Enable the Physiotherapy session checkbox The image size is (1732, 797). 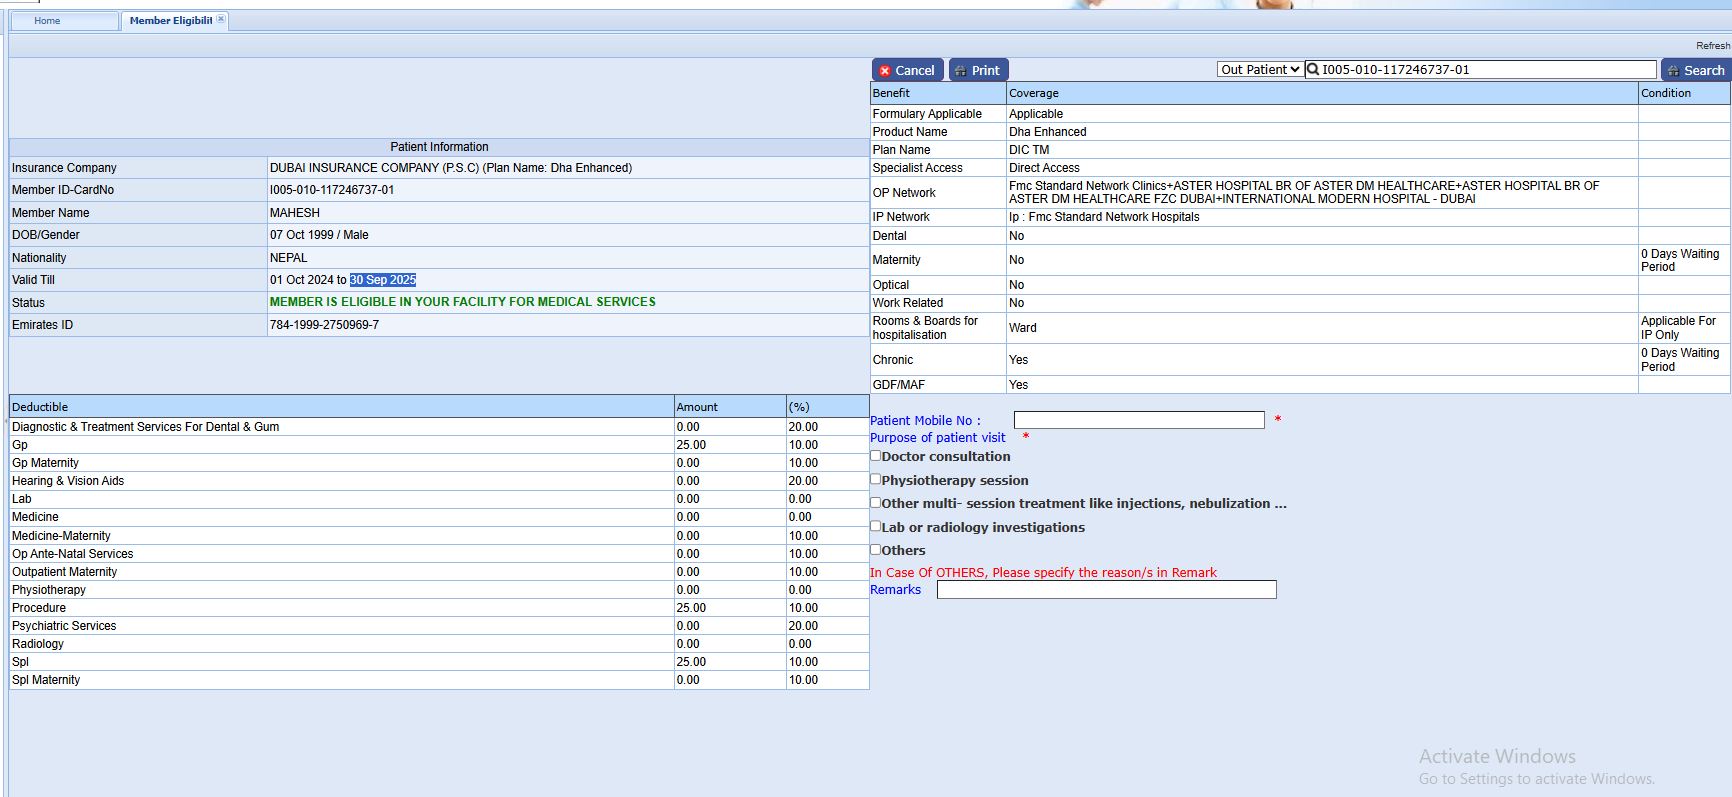(x=876, y=479)
